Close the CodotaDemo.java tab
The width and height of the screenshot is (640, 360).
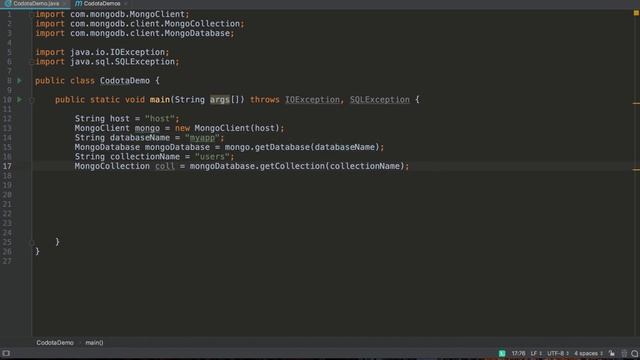64,4
